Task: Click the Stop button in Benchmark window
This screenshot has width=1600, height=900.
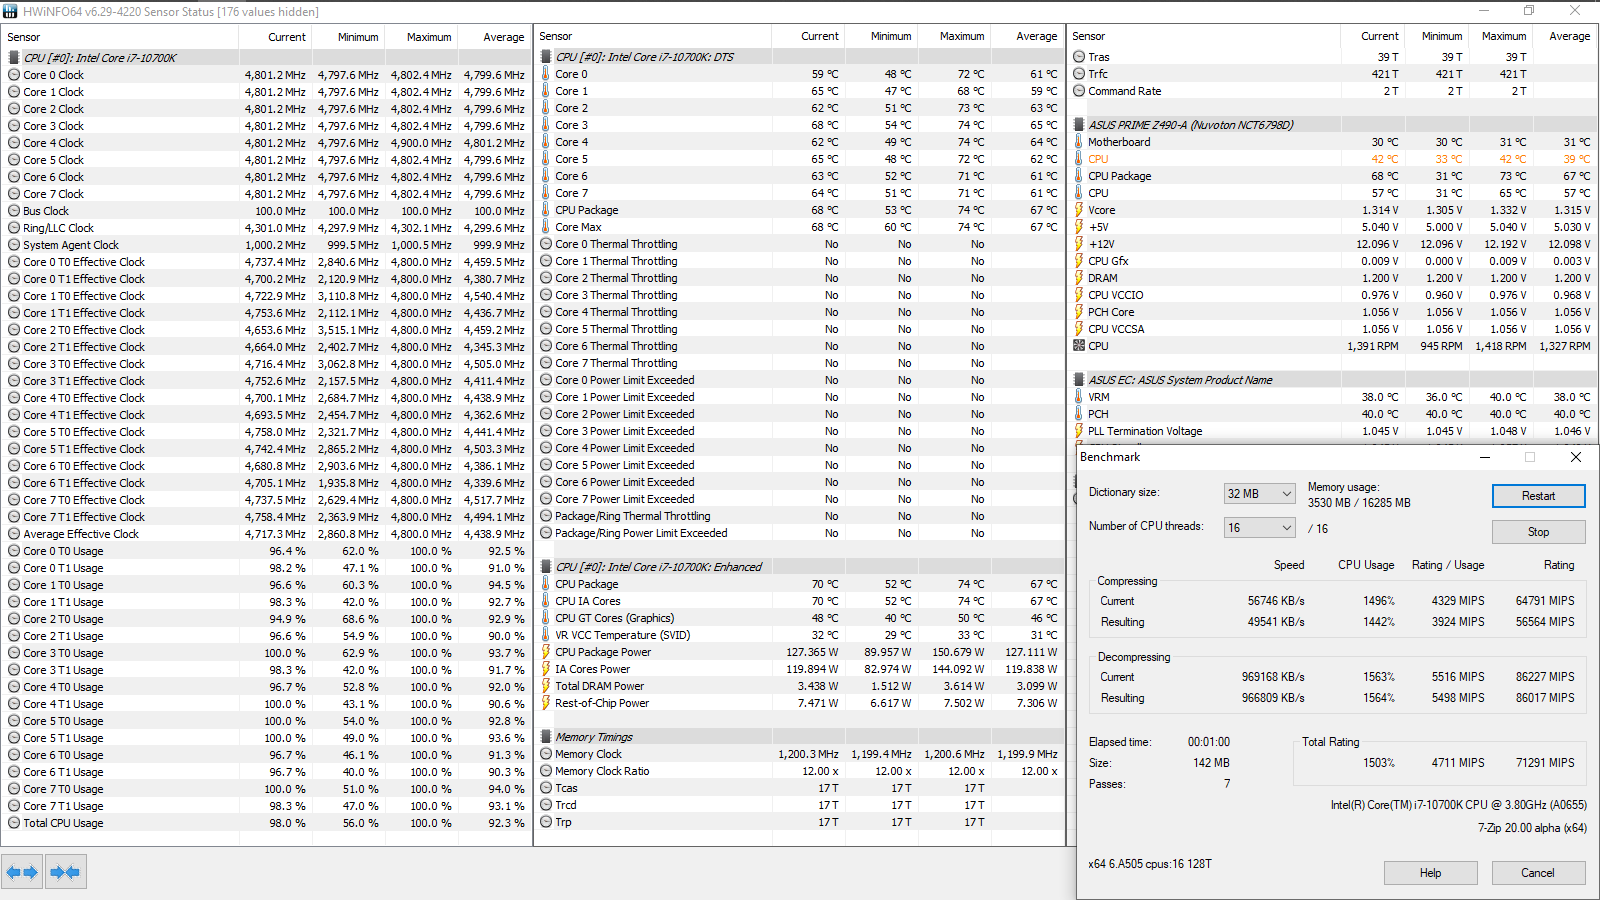Action: click(1538, 532)
